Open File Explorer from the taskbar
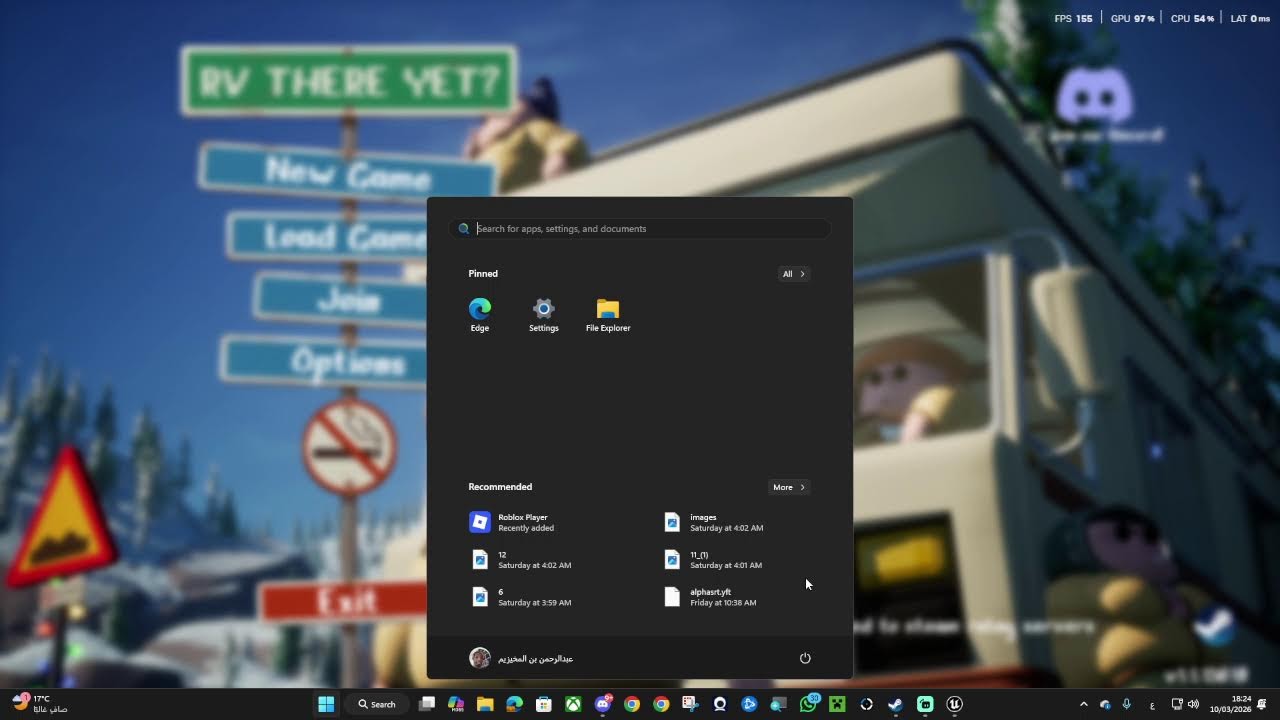Image resolution: width=1280 pixels, height=720 pixels. pyautogui.click(x=485, y=704)
